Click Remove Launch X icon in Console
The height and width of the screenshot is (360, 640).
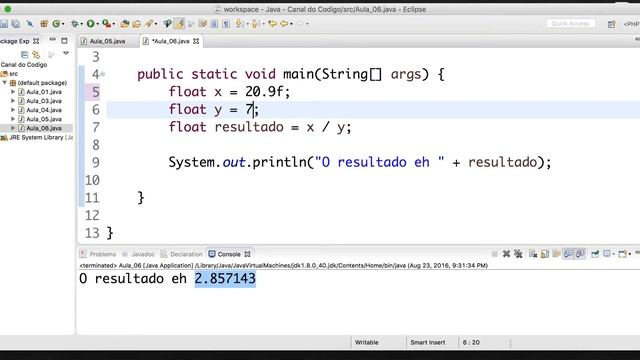(x=506, y=254)
